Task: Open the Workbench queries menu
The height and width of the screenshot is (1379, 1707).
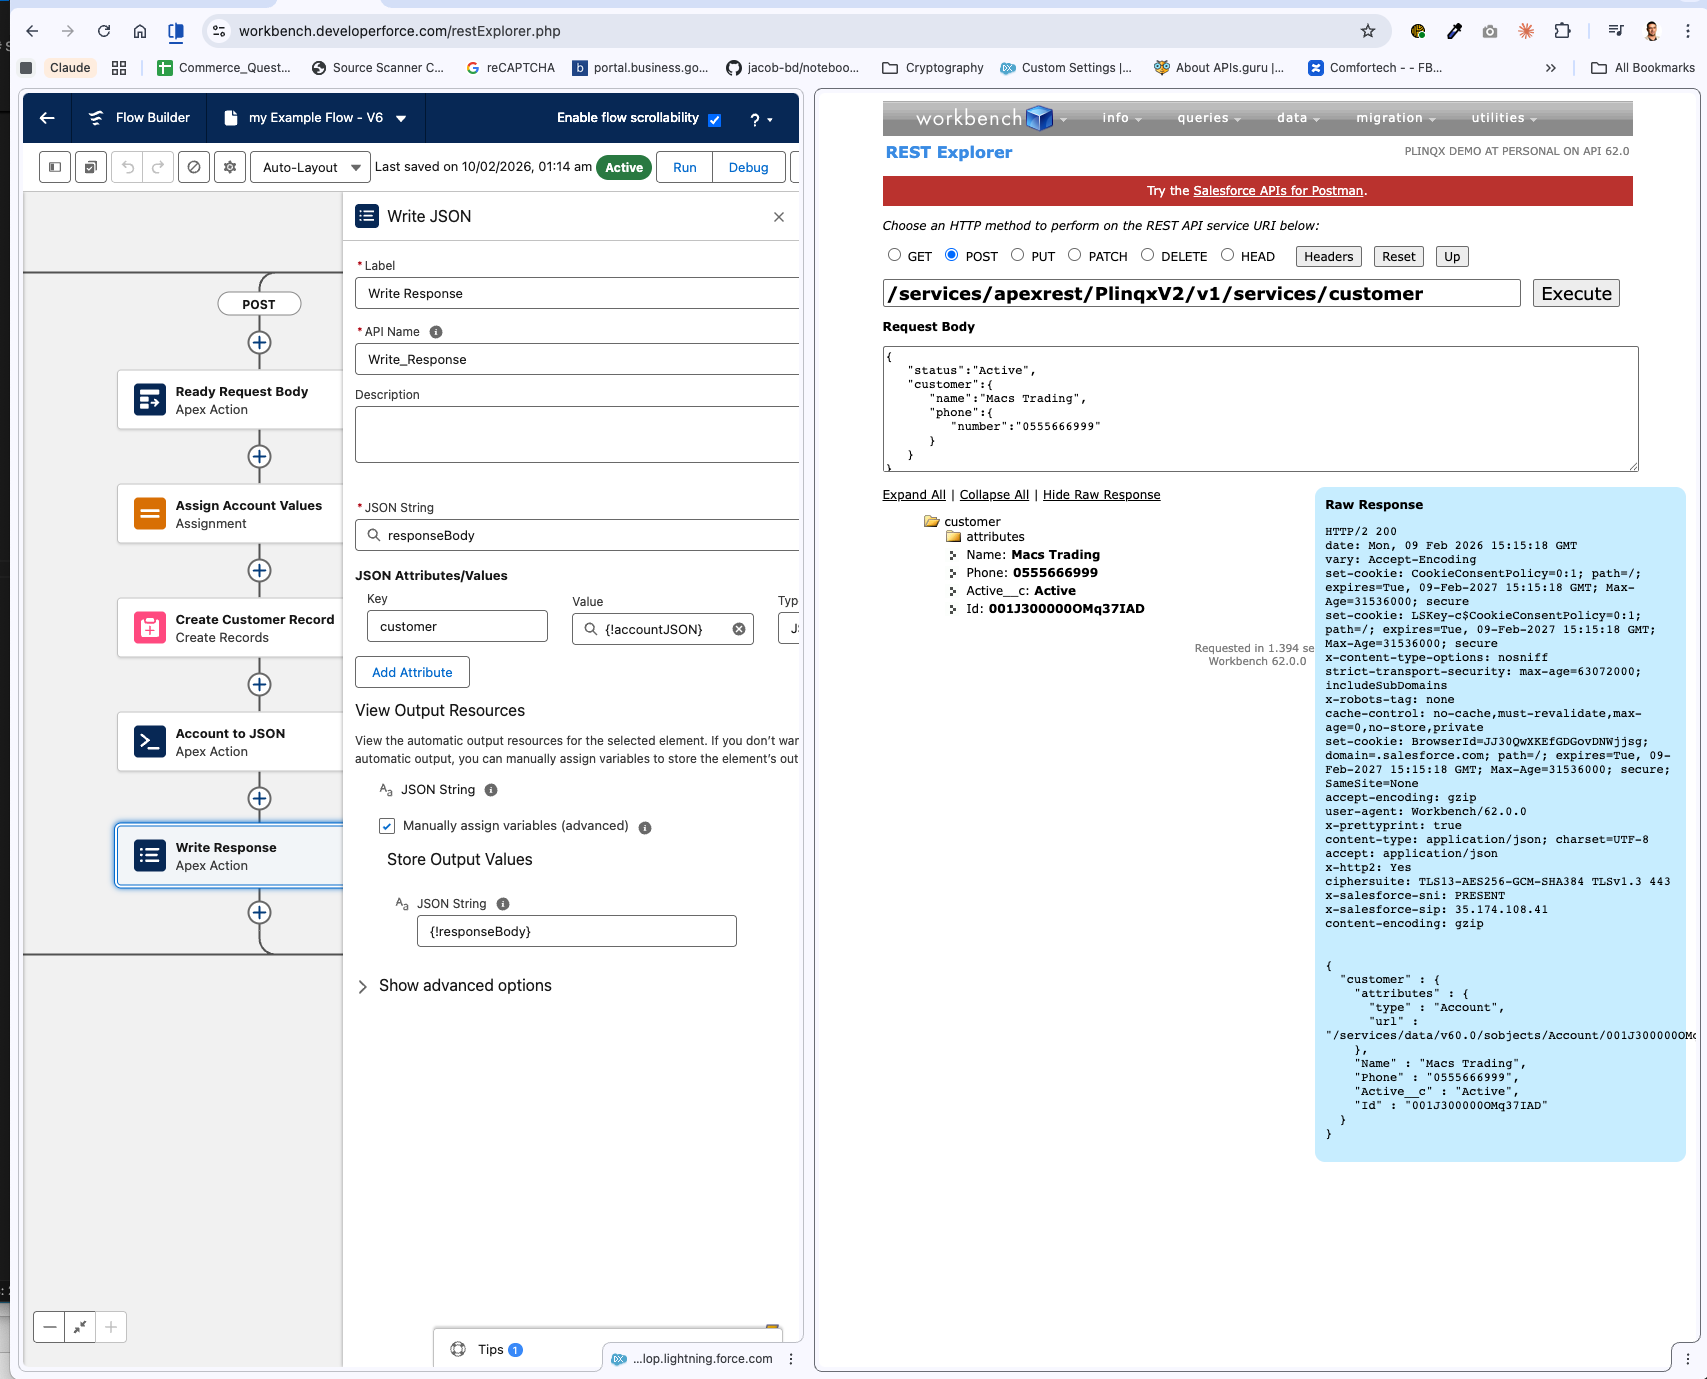Action: coord(1208,118)
